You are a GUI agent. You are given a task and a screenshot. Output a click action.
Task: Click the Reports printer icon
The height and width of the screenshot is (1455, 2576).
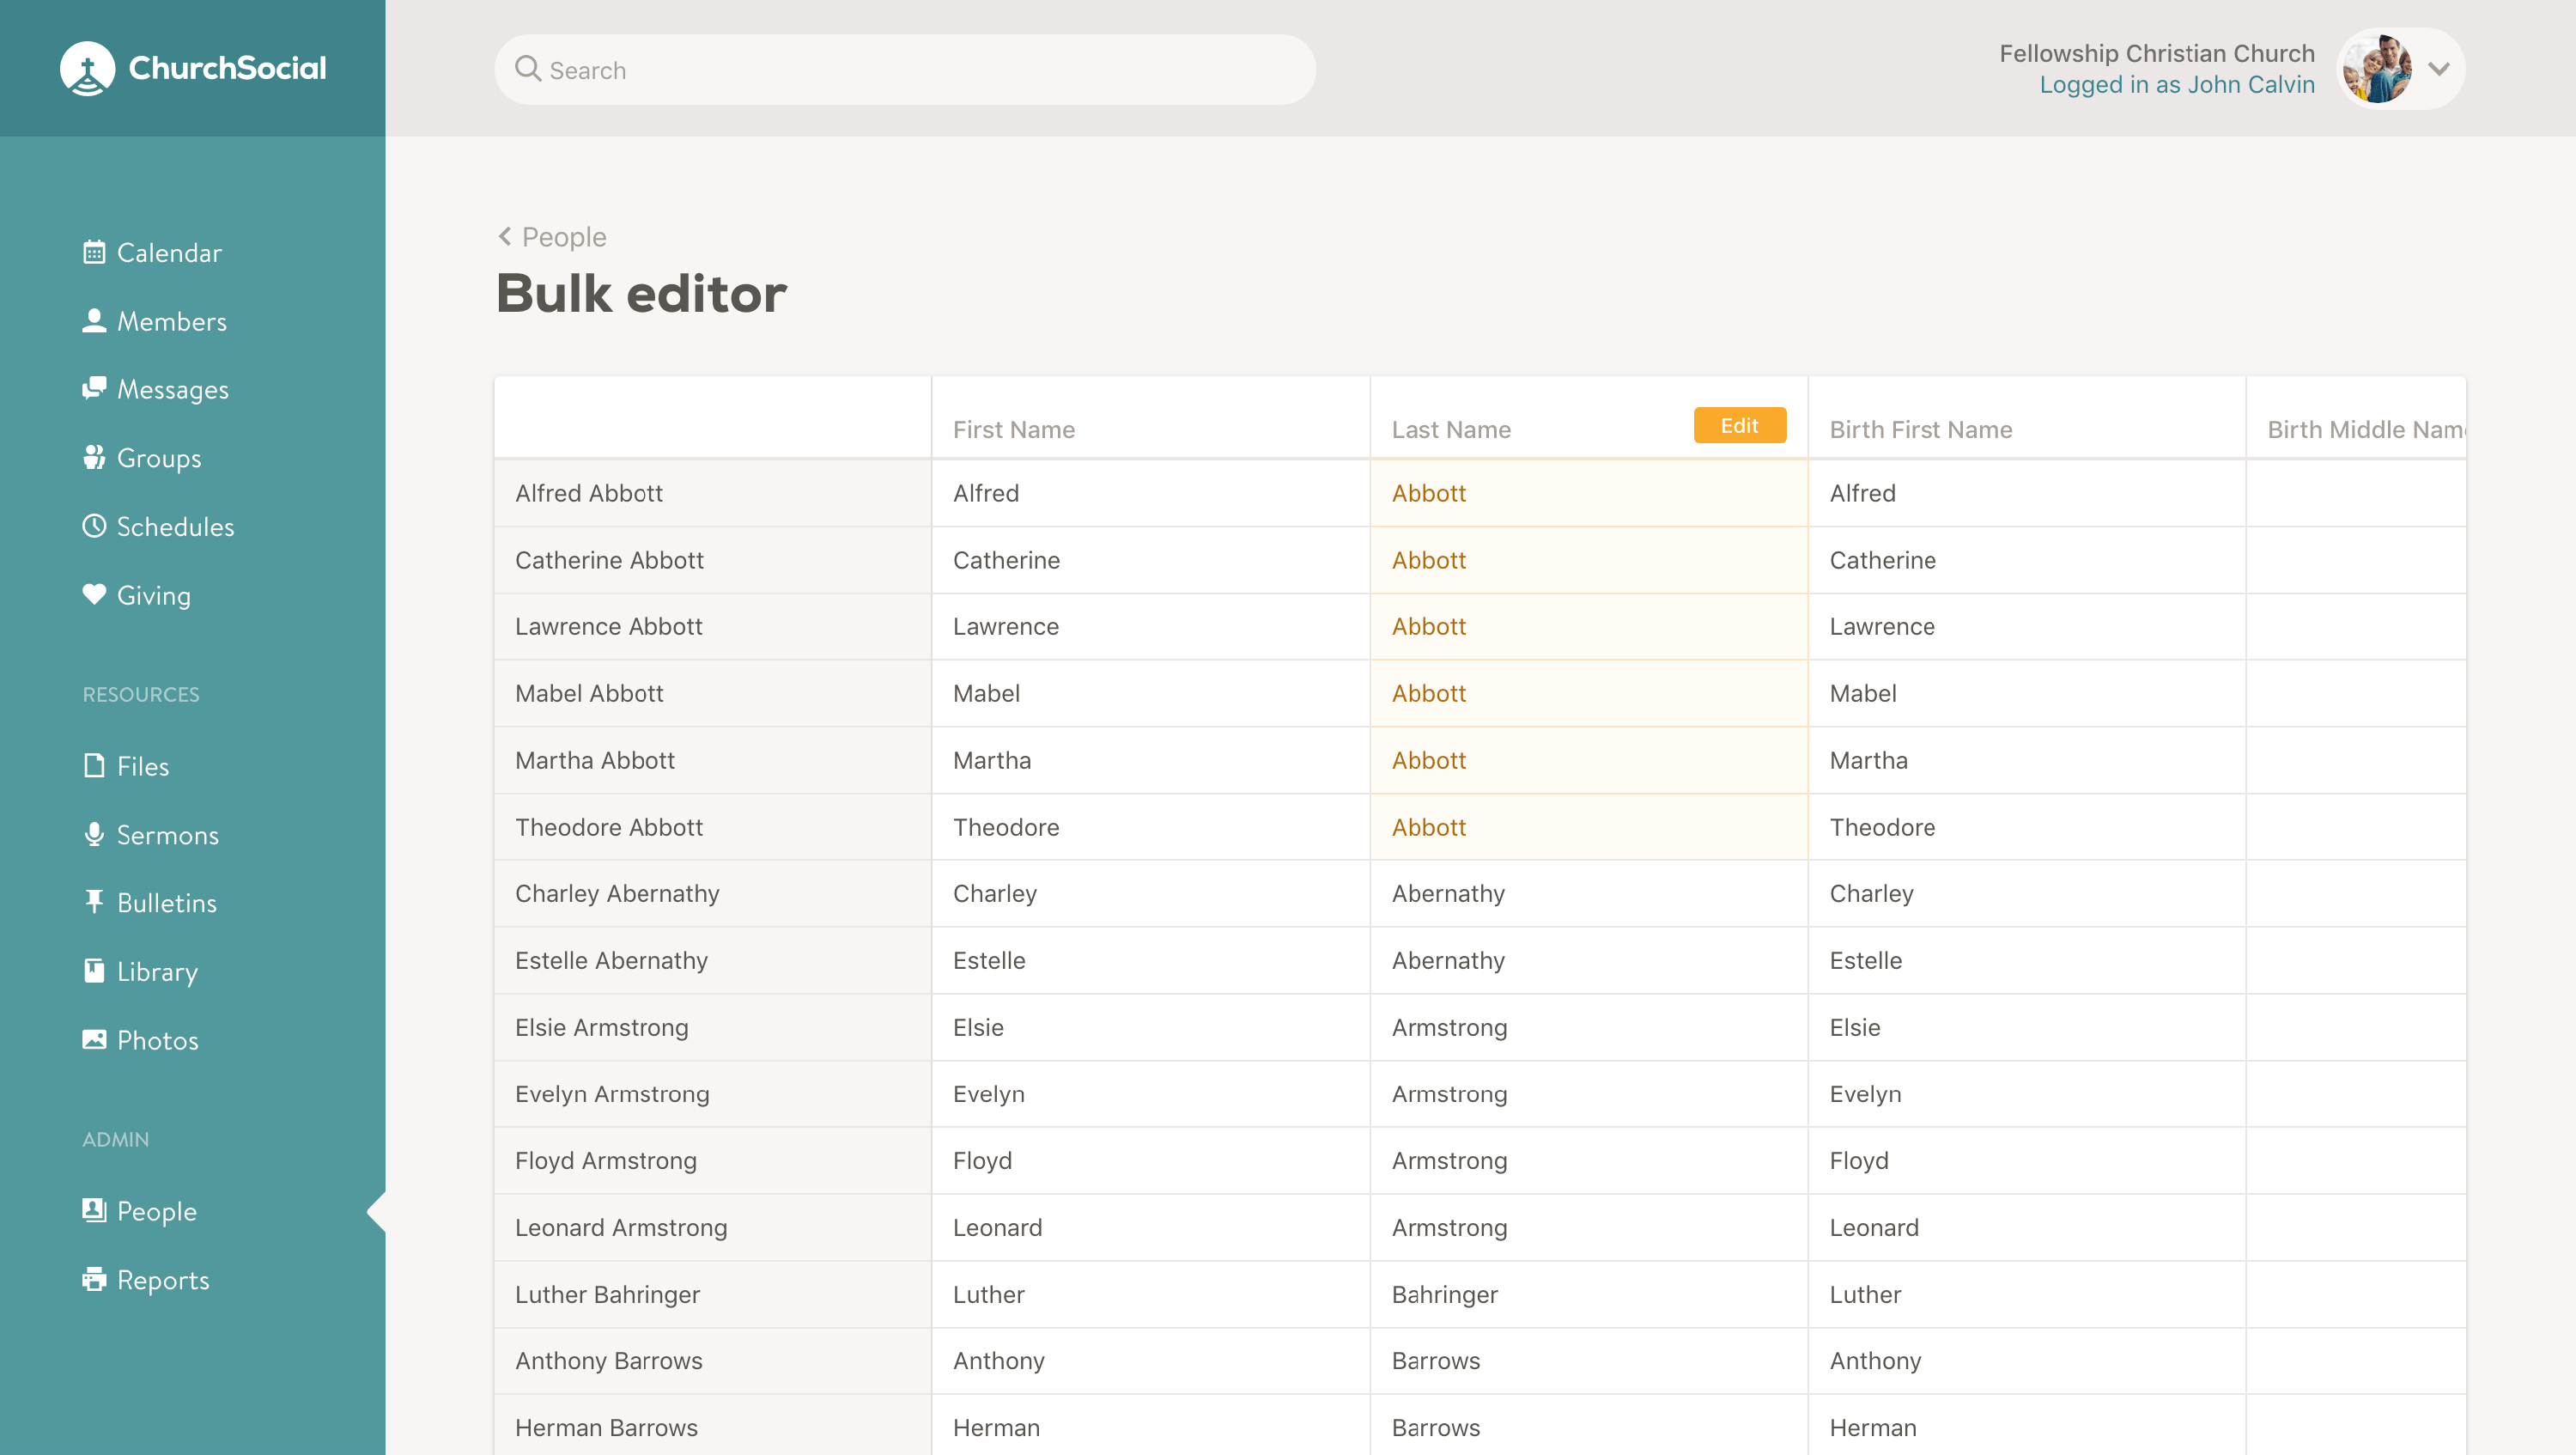(x=94, y=1279)
